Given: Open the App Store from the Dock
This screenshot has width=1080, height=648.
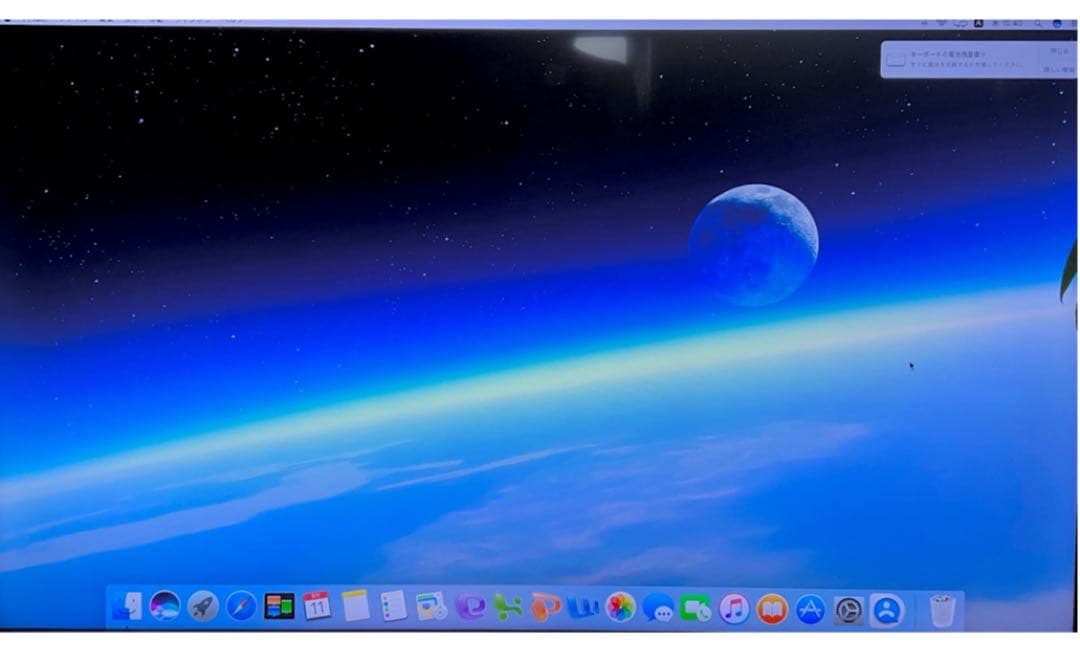Looking at the screenshot, I should (x=810, y=605).
